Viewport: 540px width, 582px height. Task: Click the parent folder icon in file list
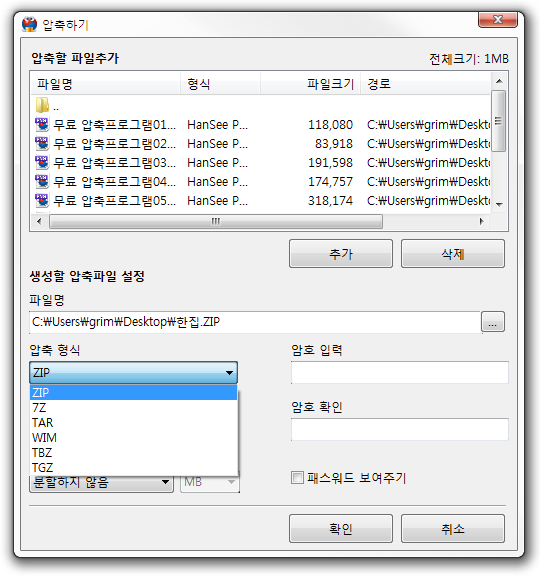click(42, 105)
